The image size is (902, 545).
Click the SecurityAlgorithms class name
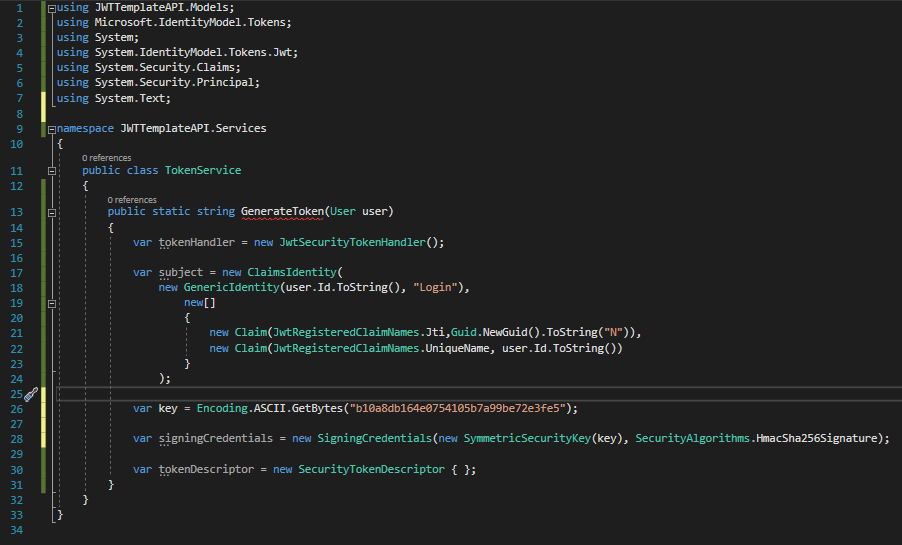pyautogui.click(x=693, y=438)
